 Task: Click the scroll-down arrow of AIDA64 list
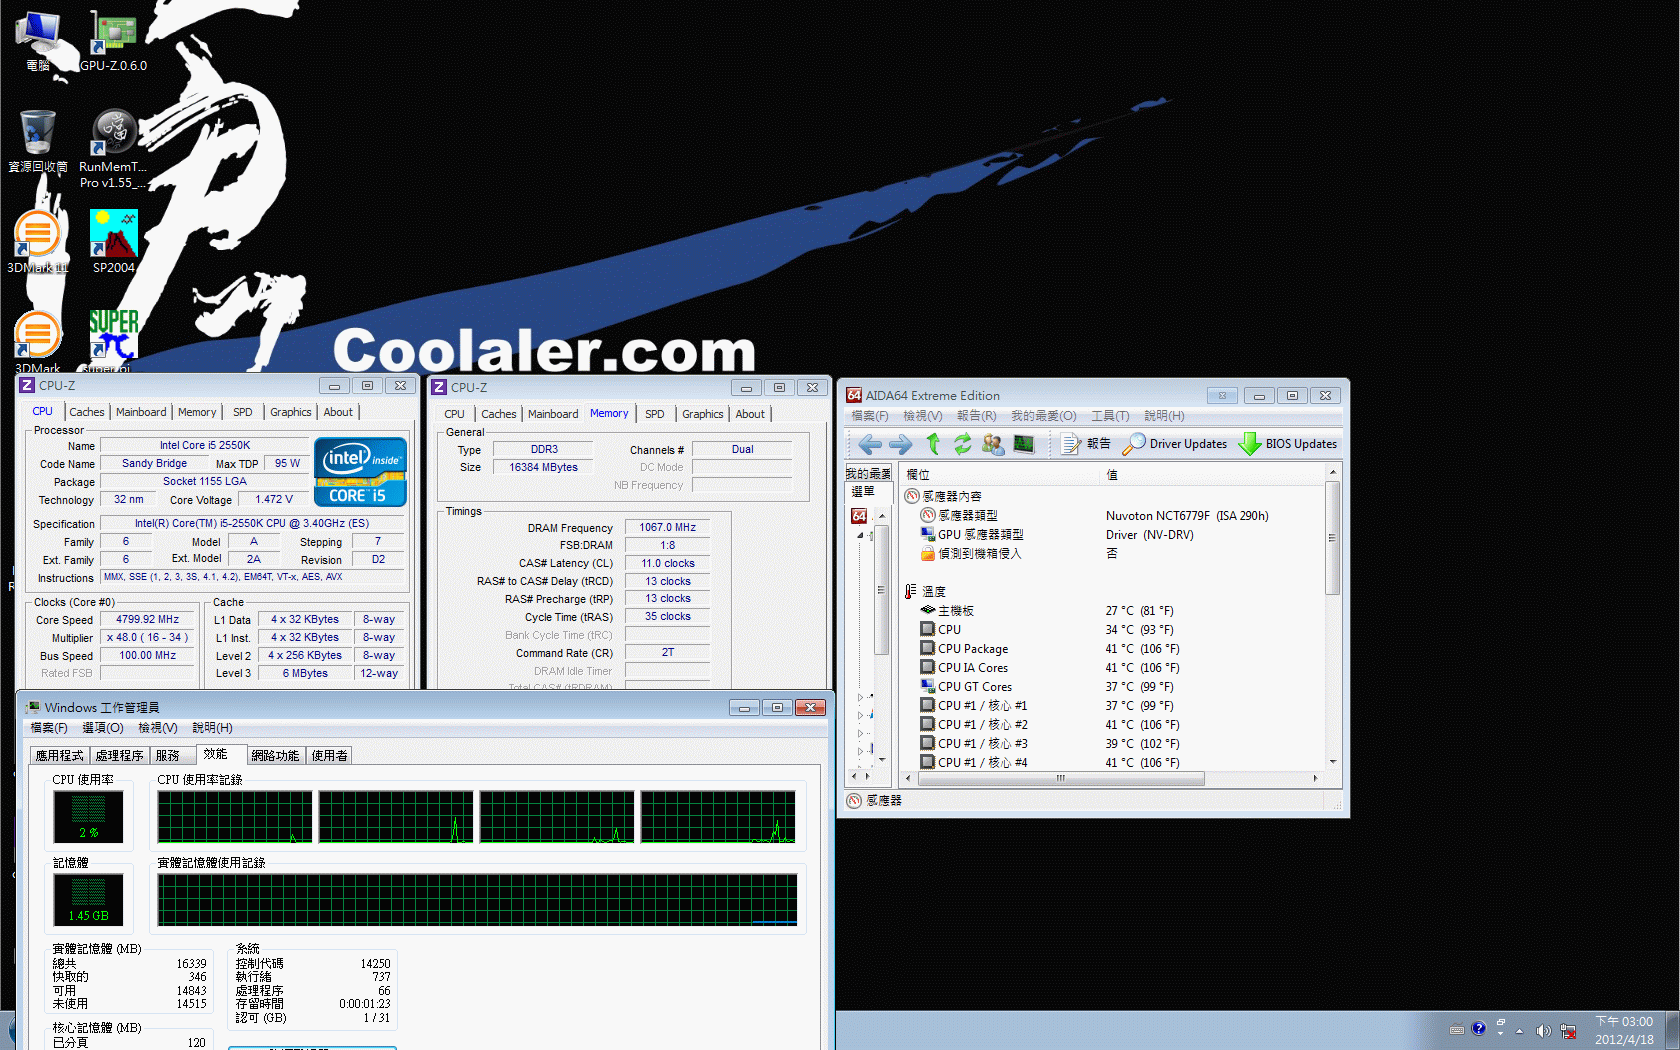(x=1332, y=762)
